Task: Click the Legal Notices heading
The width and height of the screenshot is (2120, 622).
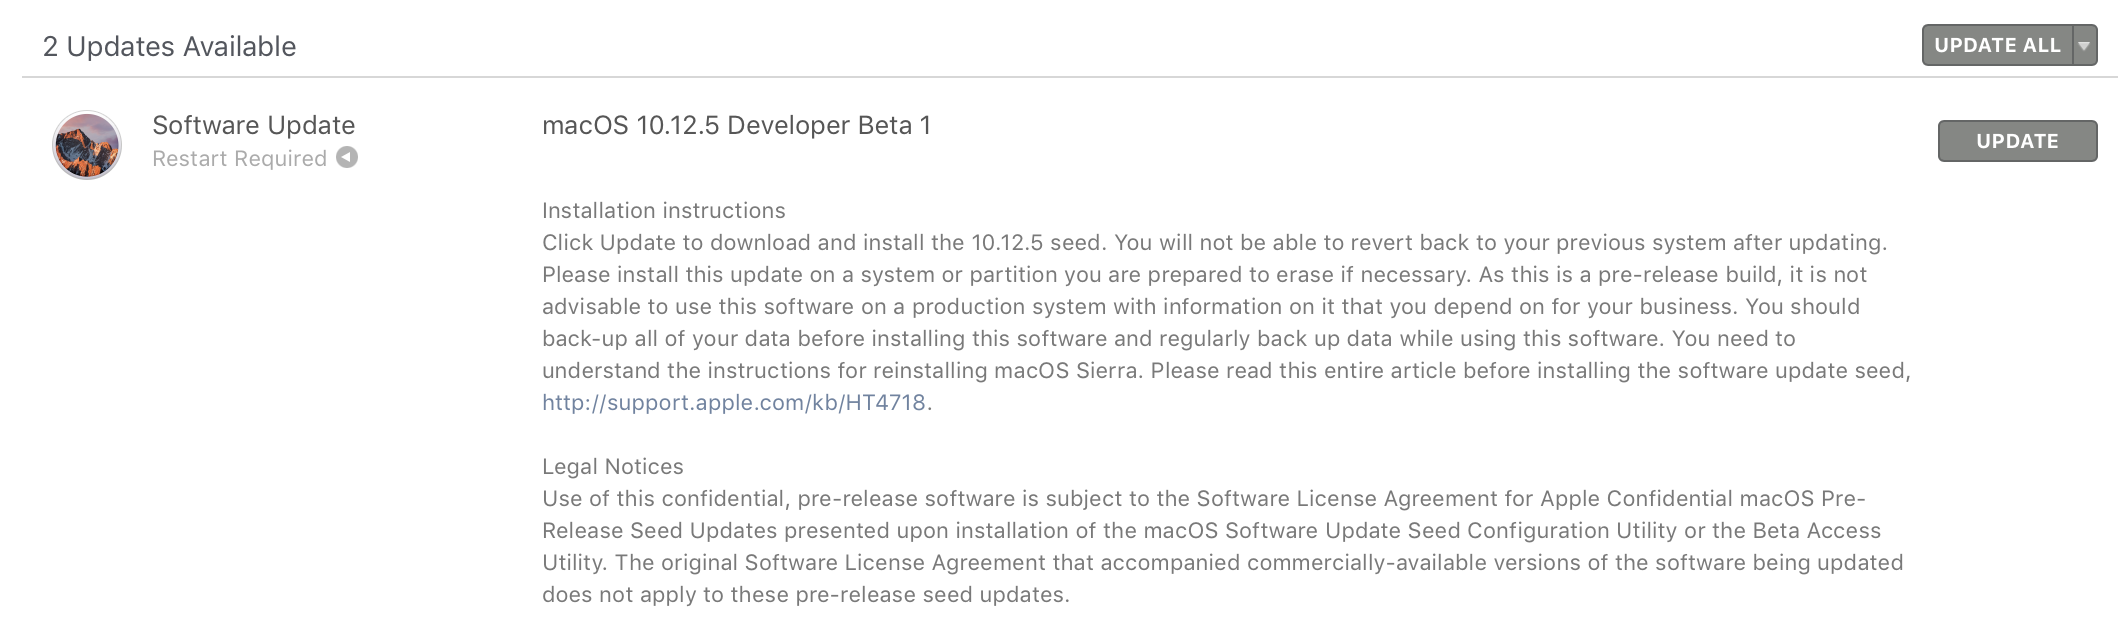Action: pos(612,467)
